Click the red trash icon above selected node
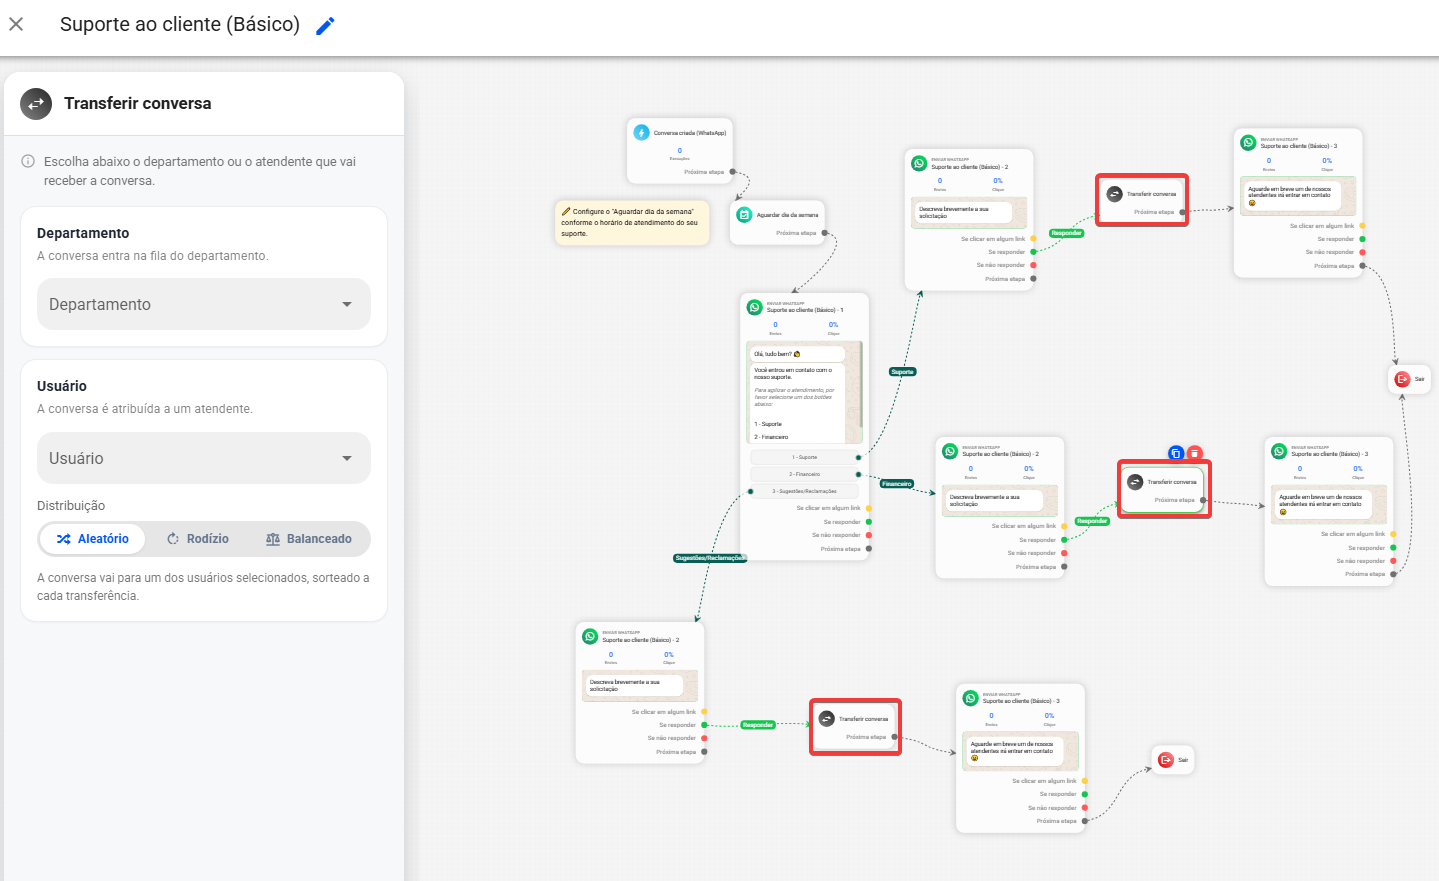Image resolution: width=1439 pixels, height=881 pixels. 1195,453
